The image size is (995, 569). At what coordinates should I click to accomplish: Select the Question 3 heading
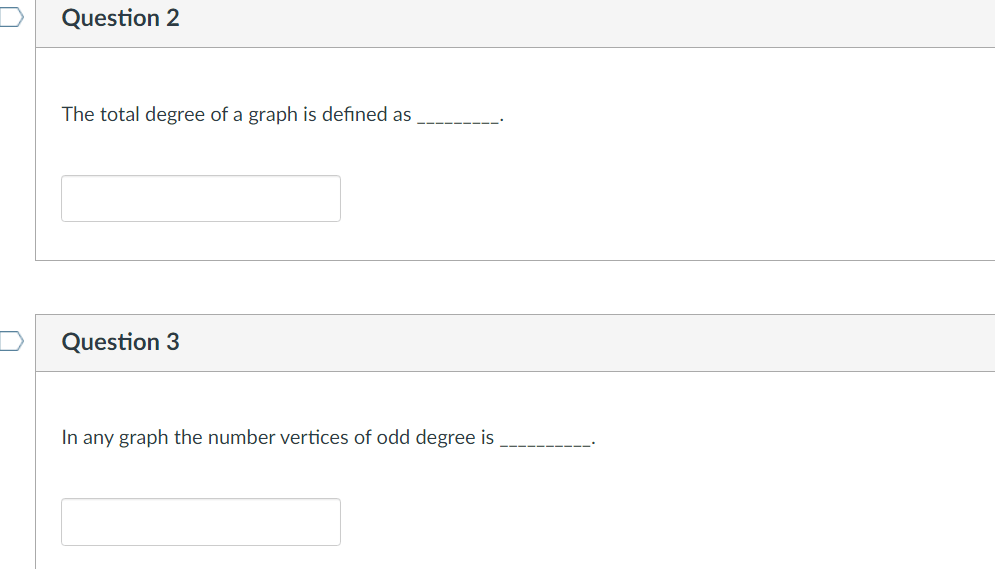121,342
